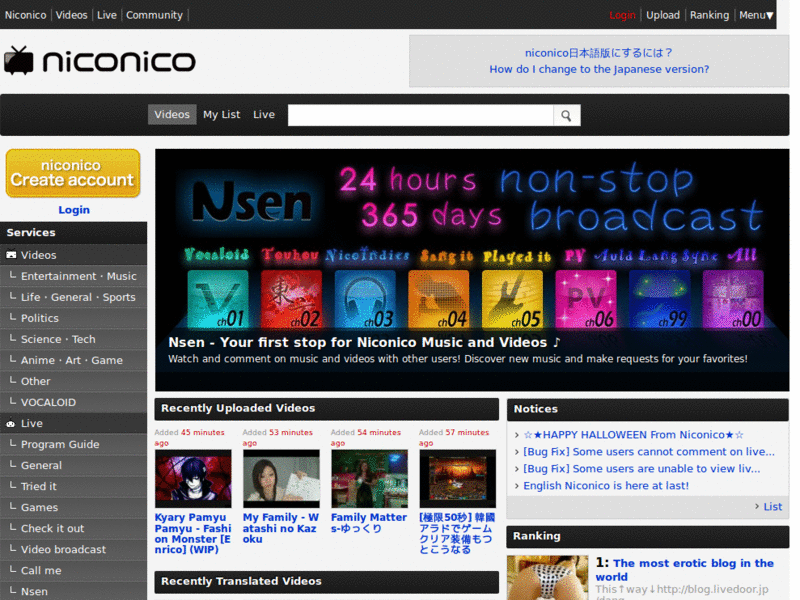Click red Login link in top bar
This screenshot has width=800, height=600.
pyautogui.click(x=622, y=15)
